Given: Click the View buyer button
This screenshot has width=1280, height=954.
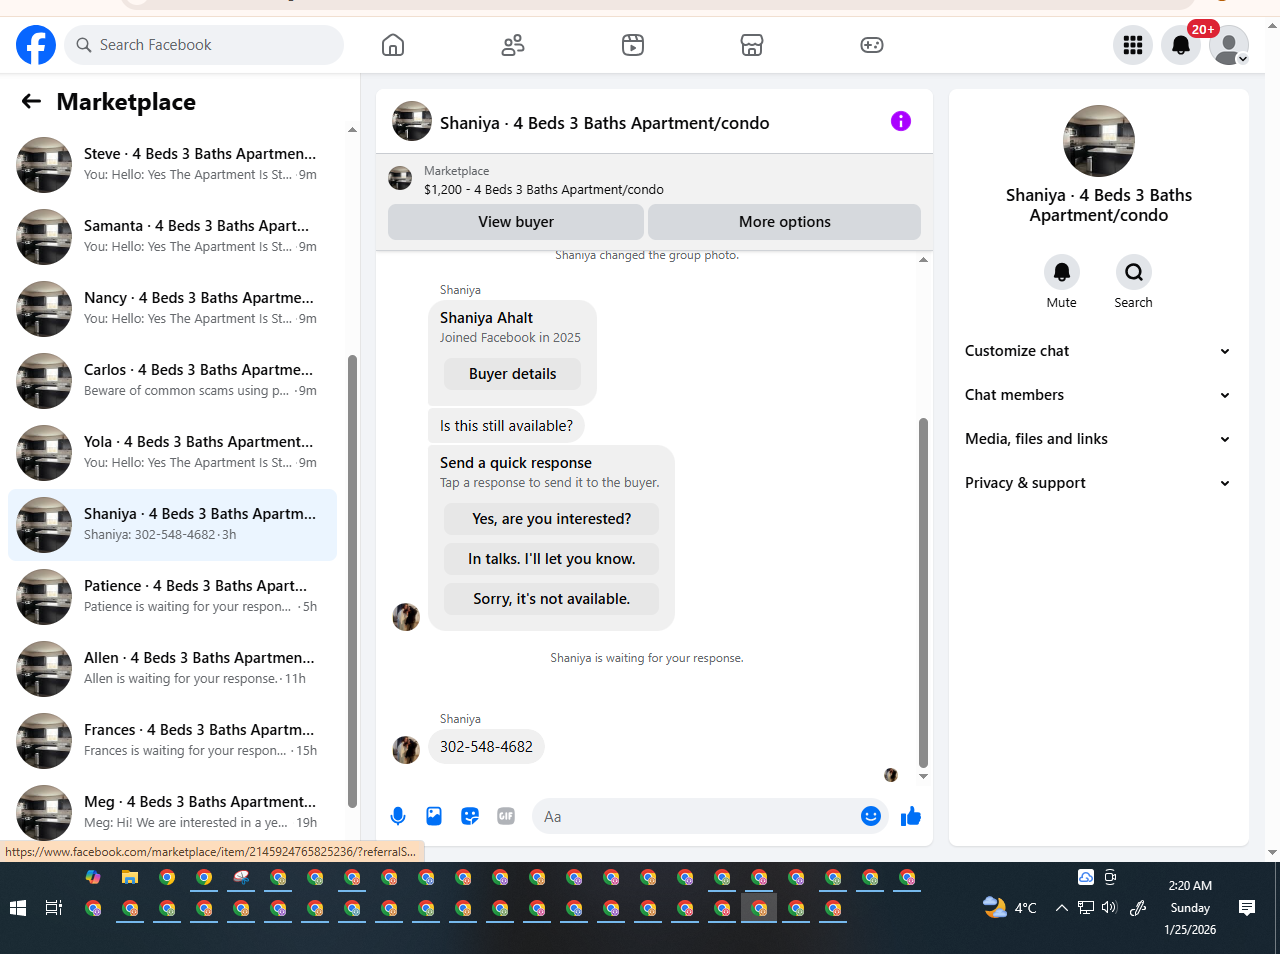Looking at the screenshot, I should tap(516, 222).
